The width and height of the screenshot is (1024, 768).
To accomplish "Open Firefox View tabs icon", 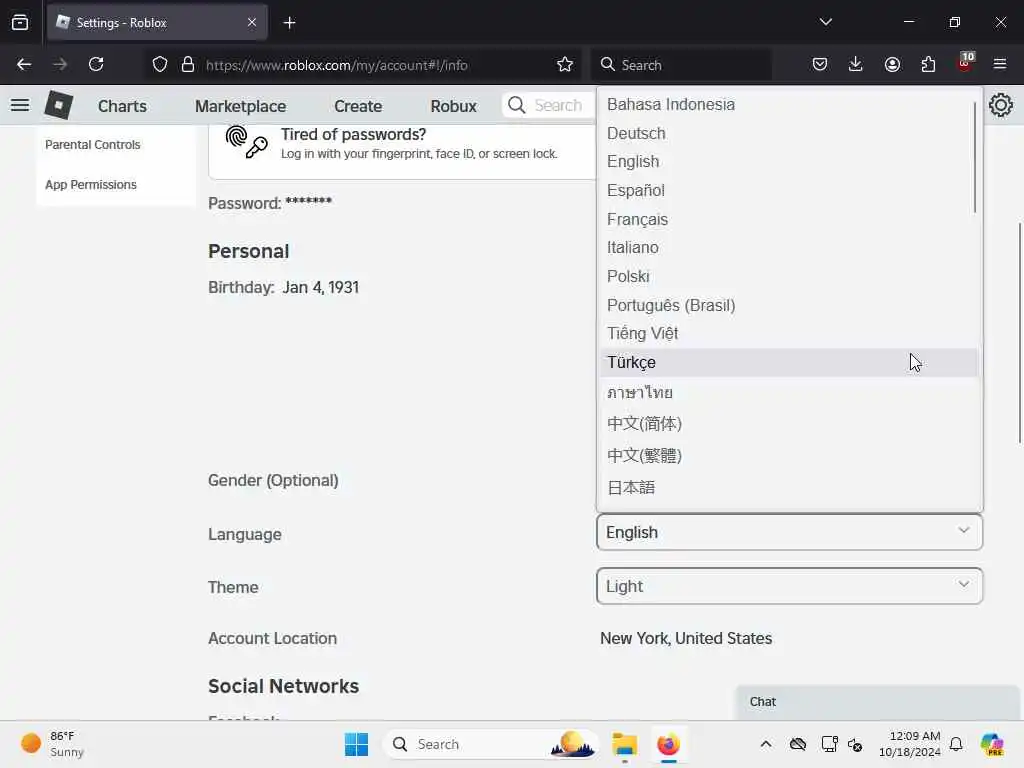I will [20, 23].
